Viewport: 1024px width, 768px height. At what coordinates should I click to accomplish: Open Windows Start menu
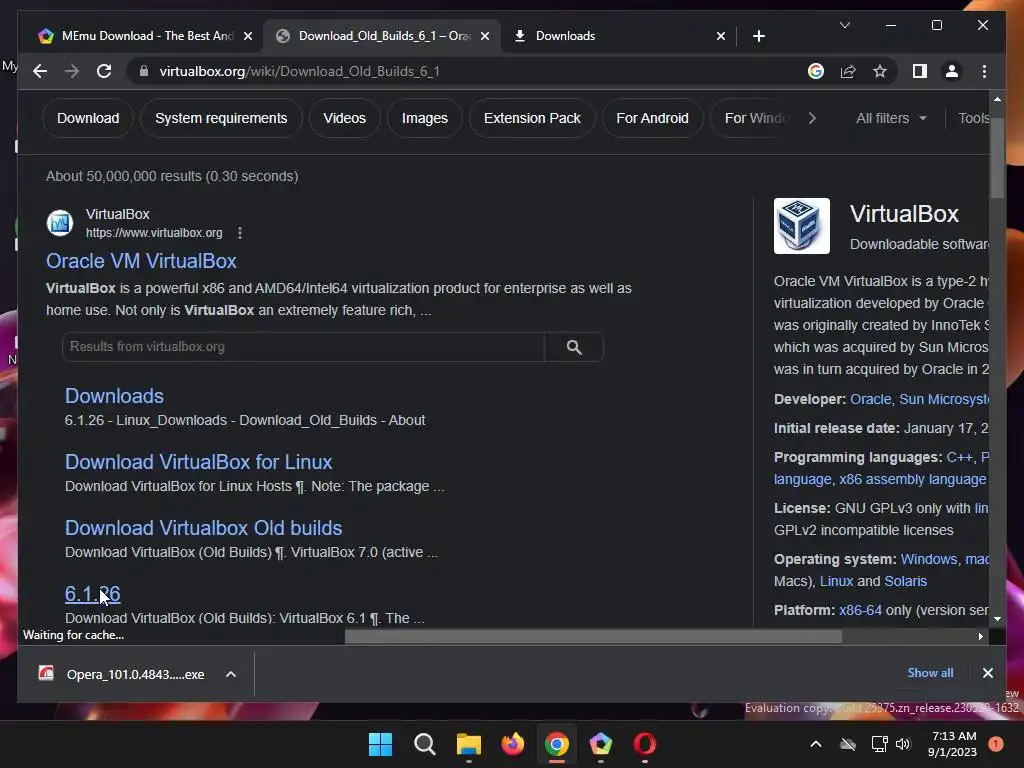point(380,744)
